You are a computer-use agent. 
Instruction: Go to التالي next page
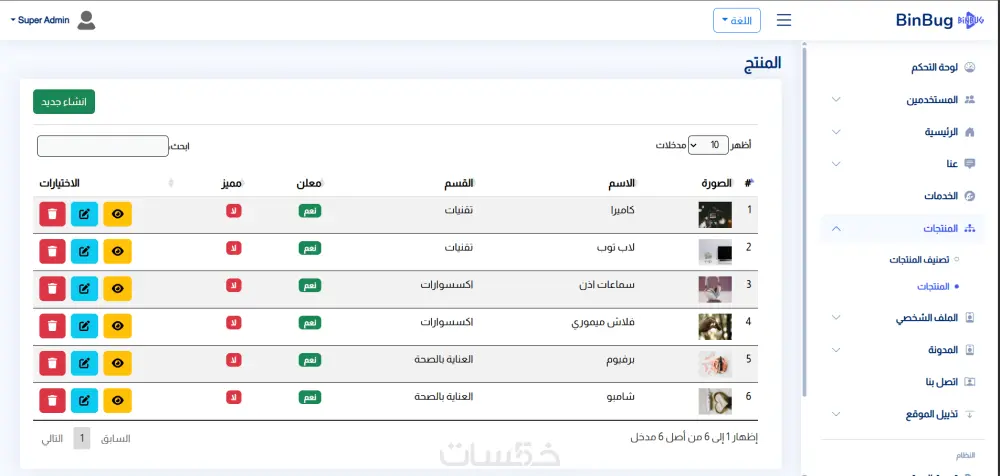coord(52,439)
